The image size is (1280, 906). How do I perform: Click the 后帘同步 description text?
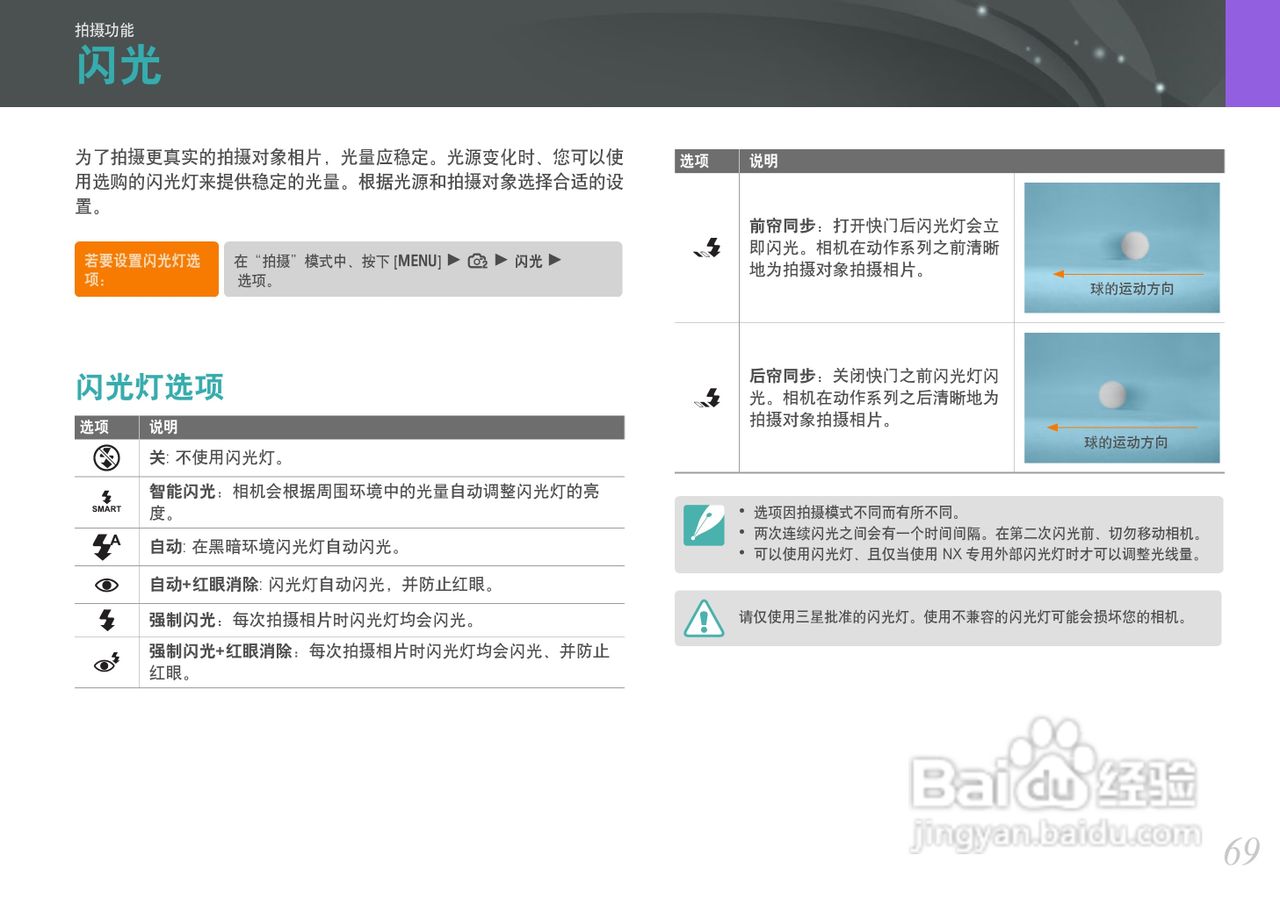click(875, 398)
